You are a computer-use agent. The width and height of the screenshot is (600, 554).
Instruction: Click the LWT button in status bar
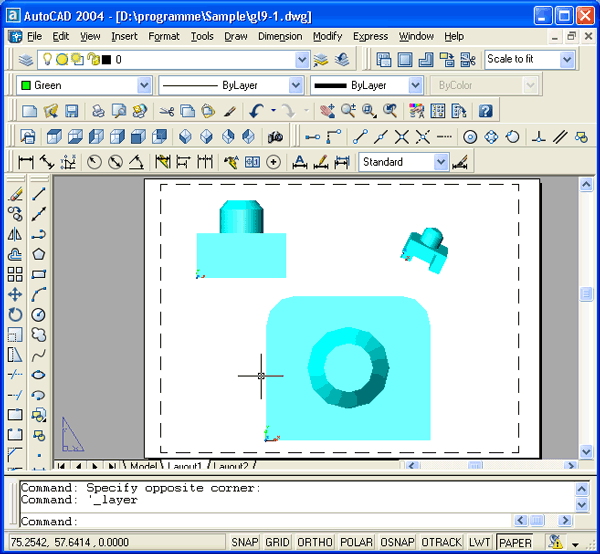click(x=480, y=542)
